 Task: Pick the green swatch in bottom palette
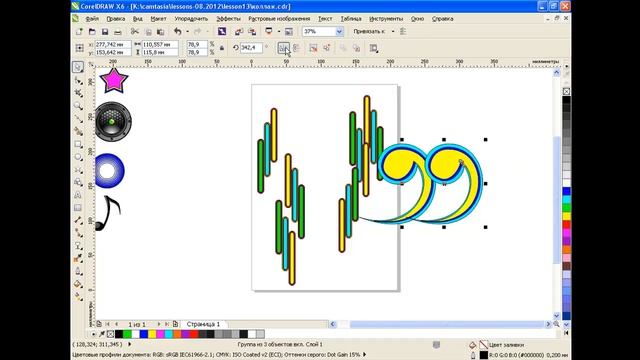127,334
